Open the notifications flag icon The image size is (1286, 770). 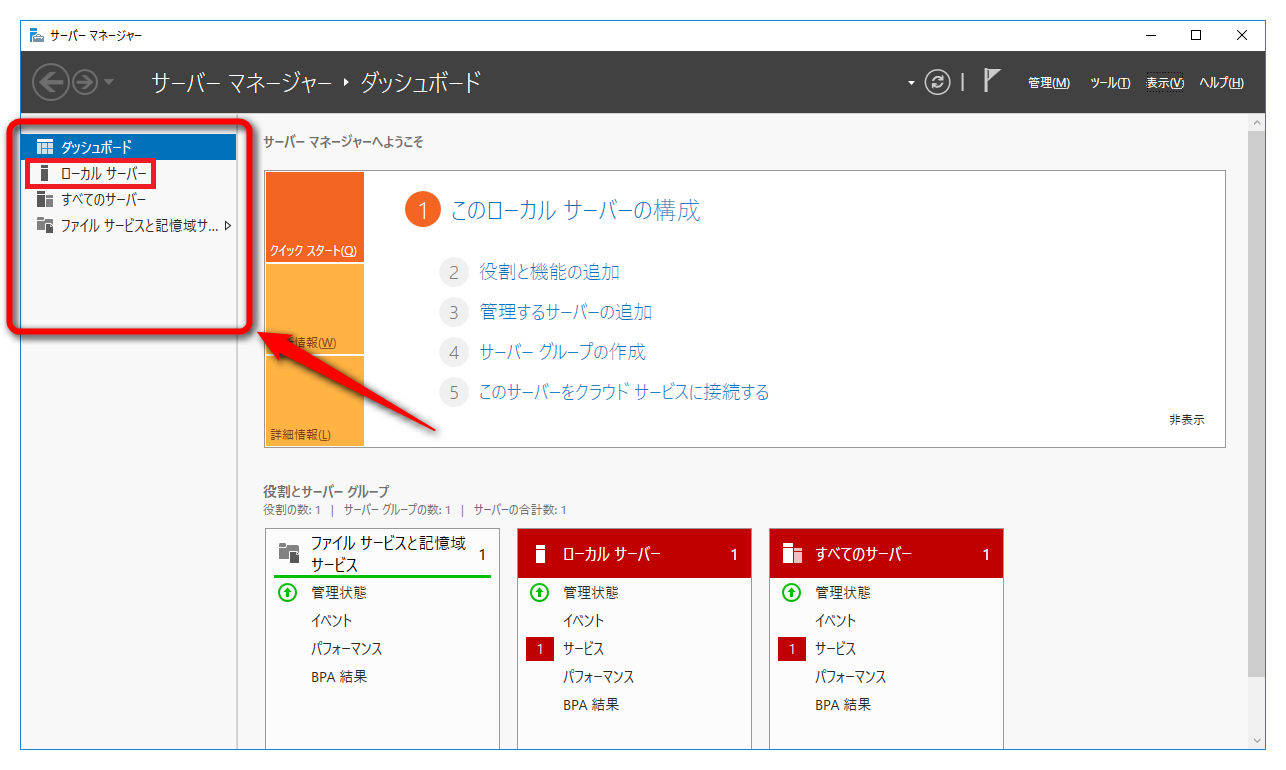pyautogui.click(x=991, y=81)
